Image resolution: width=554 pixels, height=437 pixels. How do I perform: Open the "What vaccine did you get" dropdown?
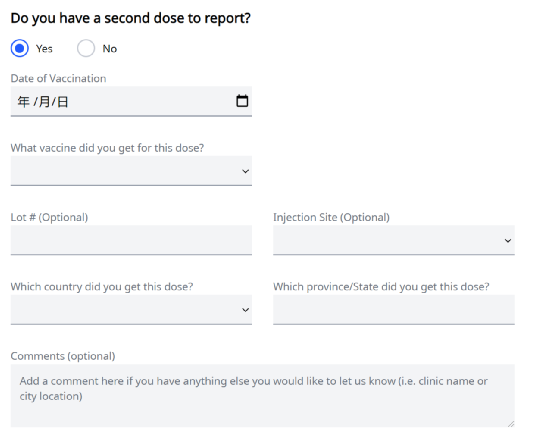(x=131, y=171)
